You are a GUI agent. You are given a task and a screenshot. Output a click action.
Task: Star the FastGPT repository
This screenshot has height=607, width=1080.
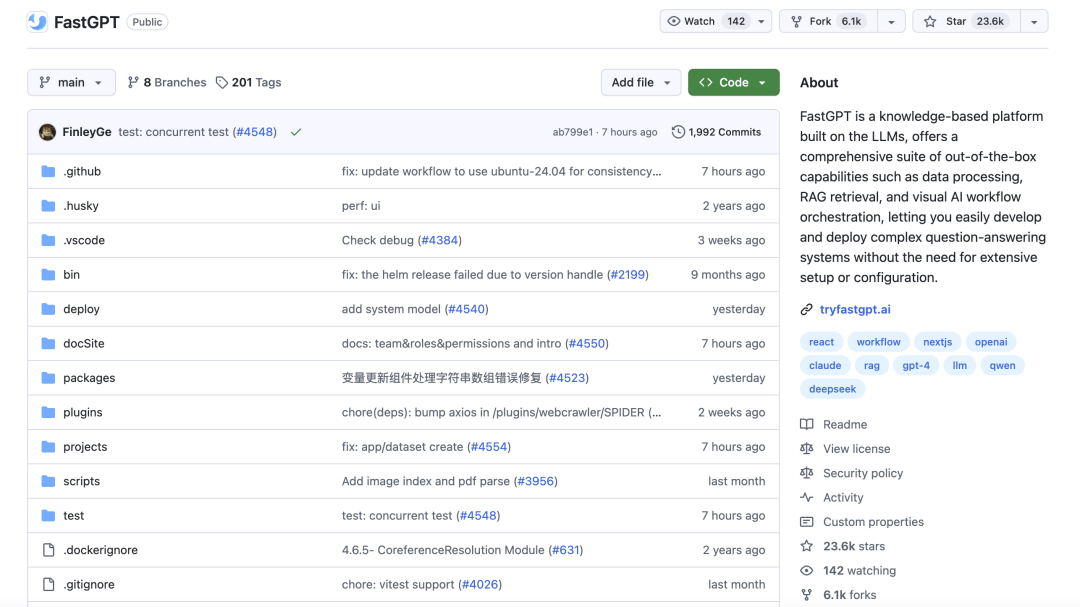(966, 21)
